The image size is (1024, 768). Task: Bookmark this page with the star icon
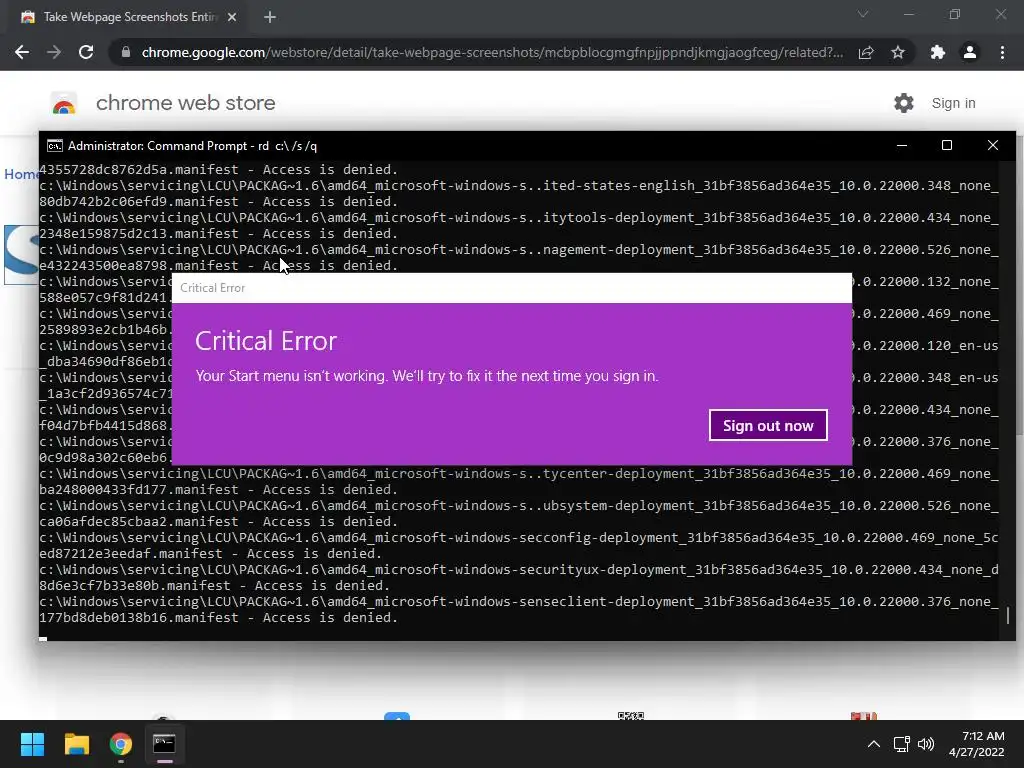[x=898, y=52]
